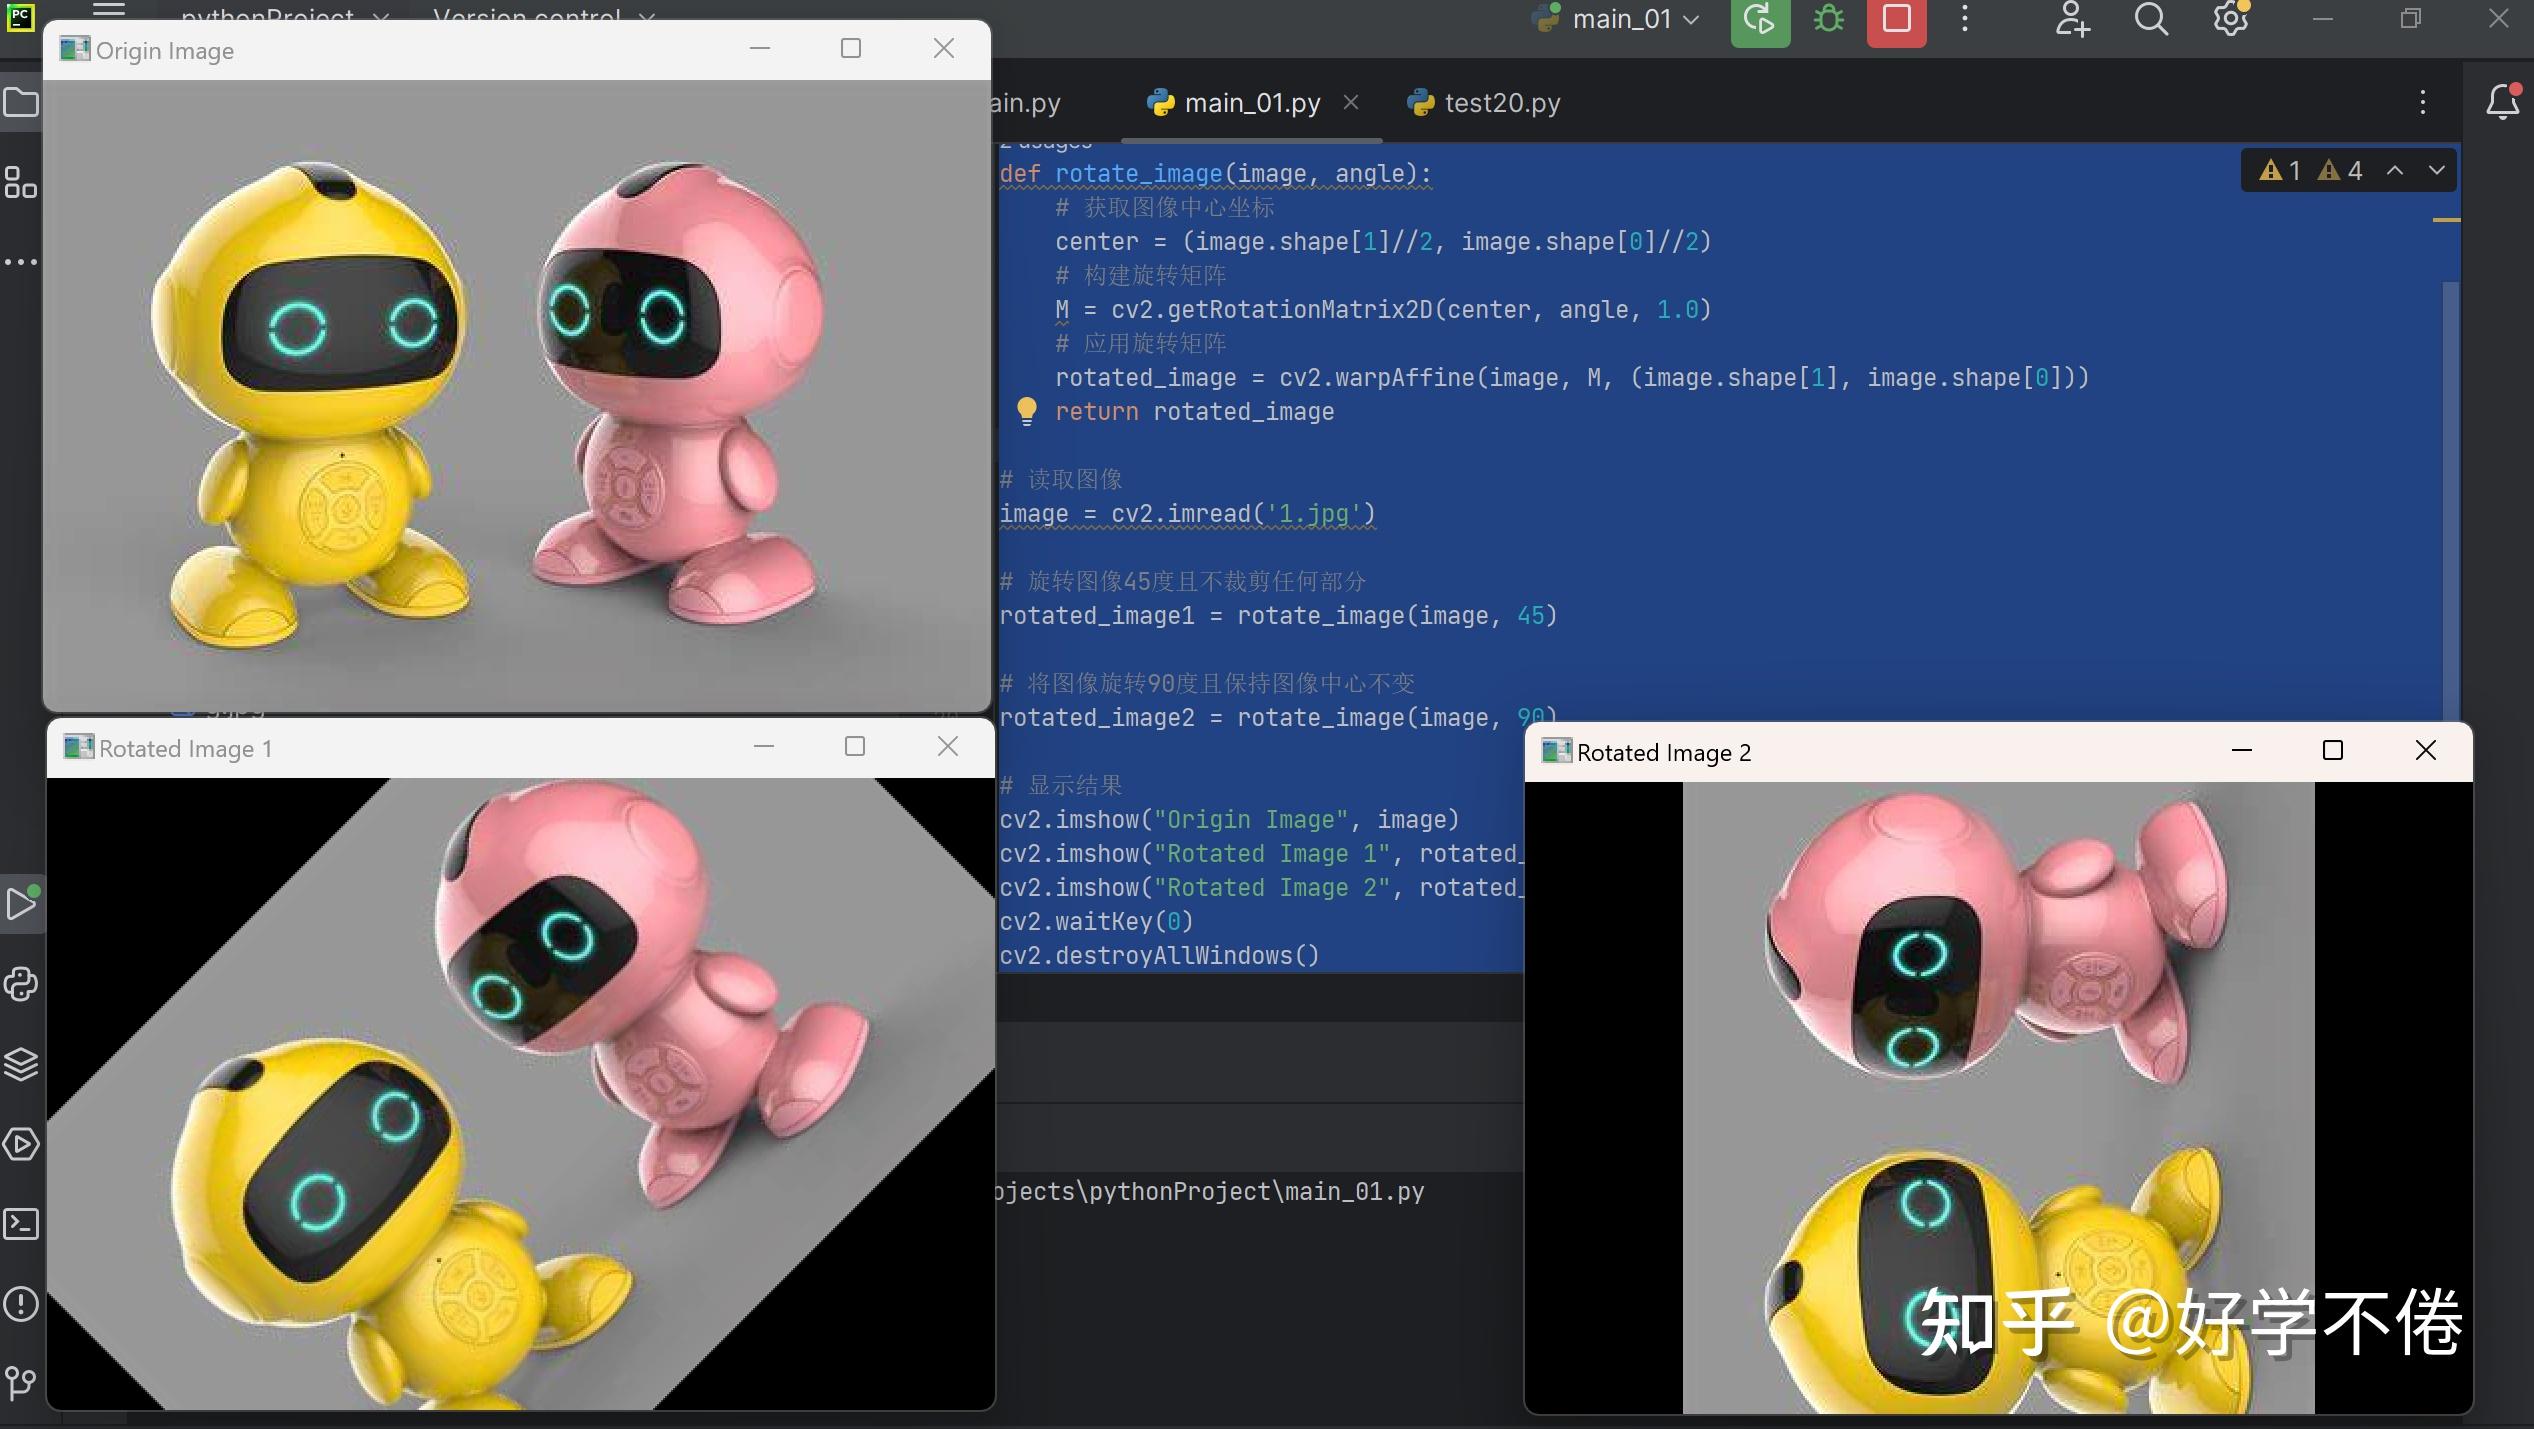Switch to test20.py editor tab
Viewport: 2534px width, 1429px height.
(x=1484, y=103)
